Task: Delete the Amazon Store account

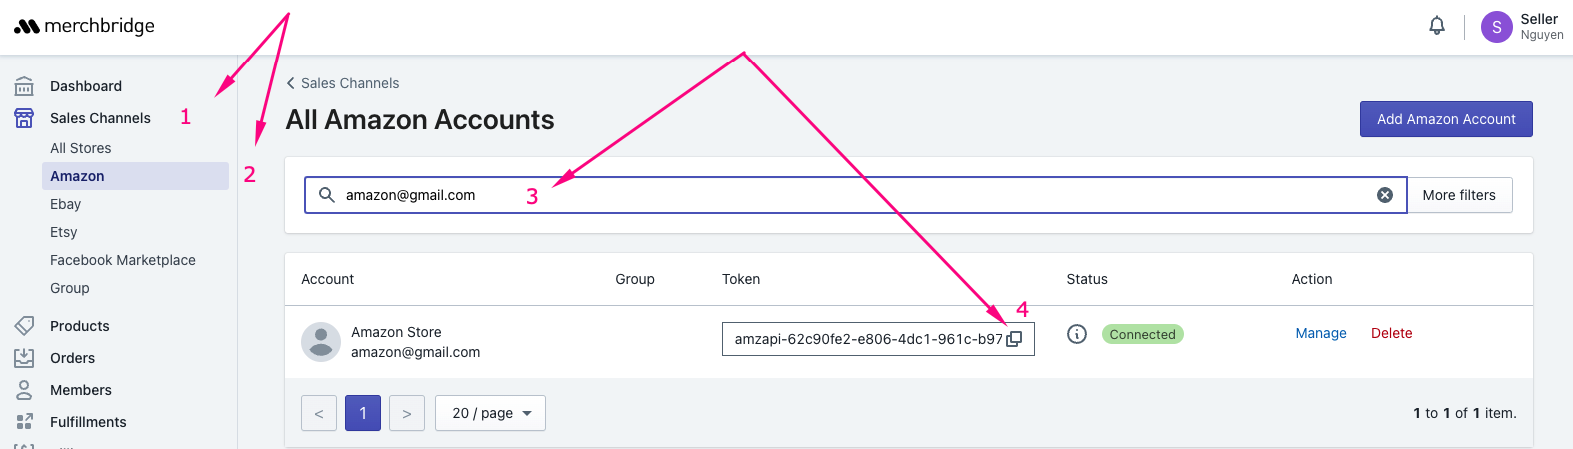Action: [x=1391, y=334]
